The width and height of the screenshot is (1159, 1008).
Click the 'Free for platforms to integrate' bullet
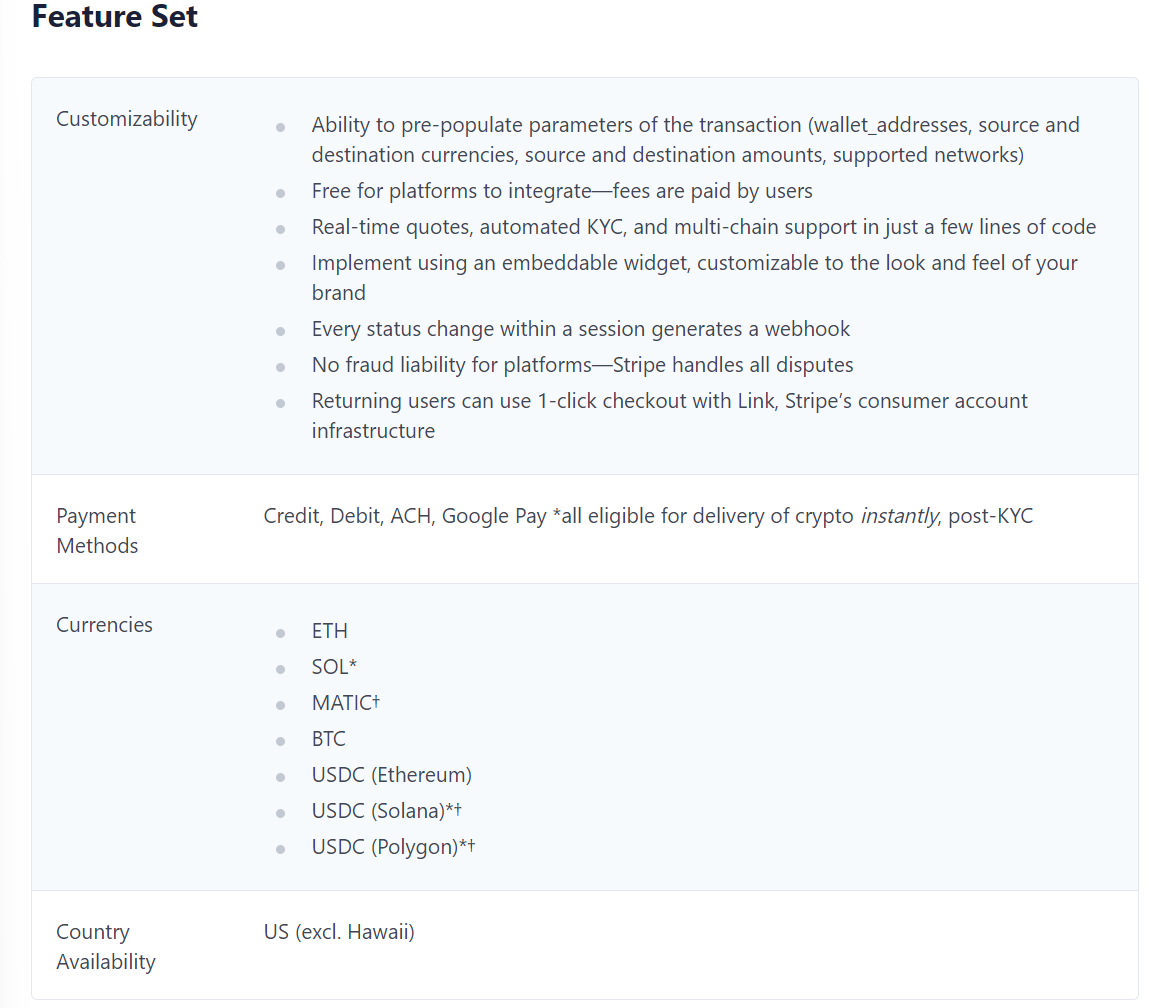coord(561,191)
